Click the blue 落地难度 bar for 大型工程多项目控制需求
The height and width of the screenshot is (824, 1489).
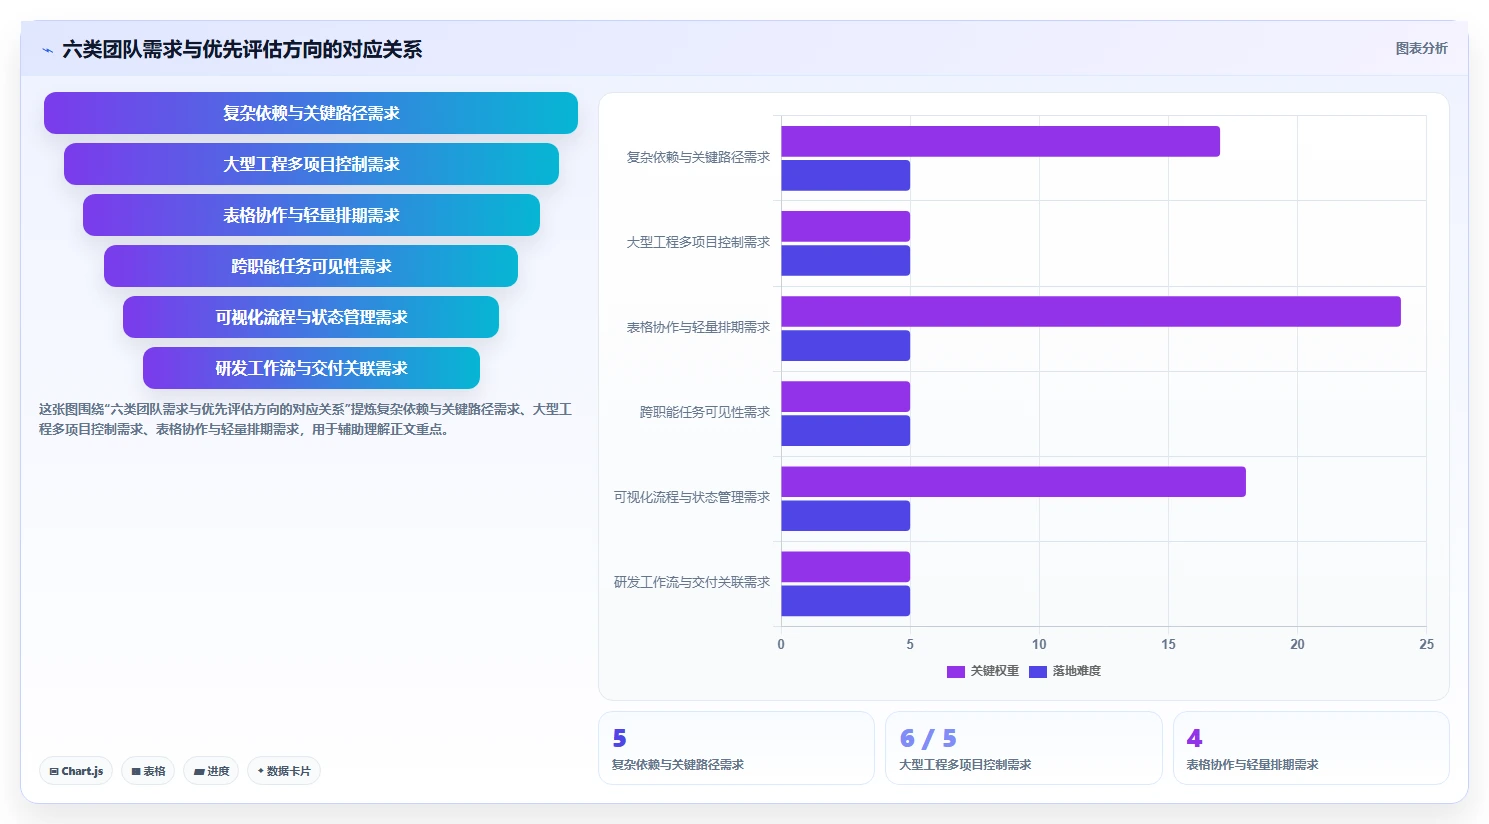(845, 260)
